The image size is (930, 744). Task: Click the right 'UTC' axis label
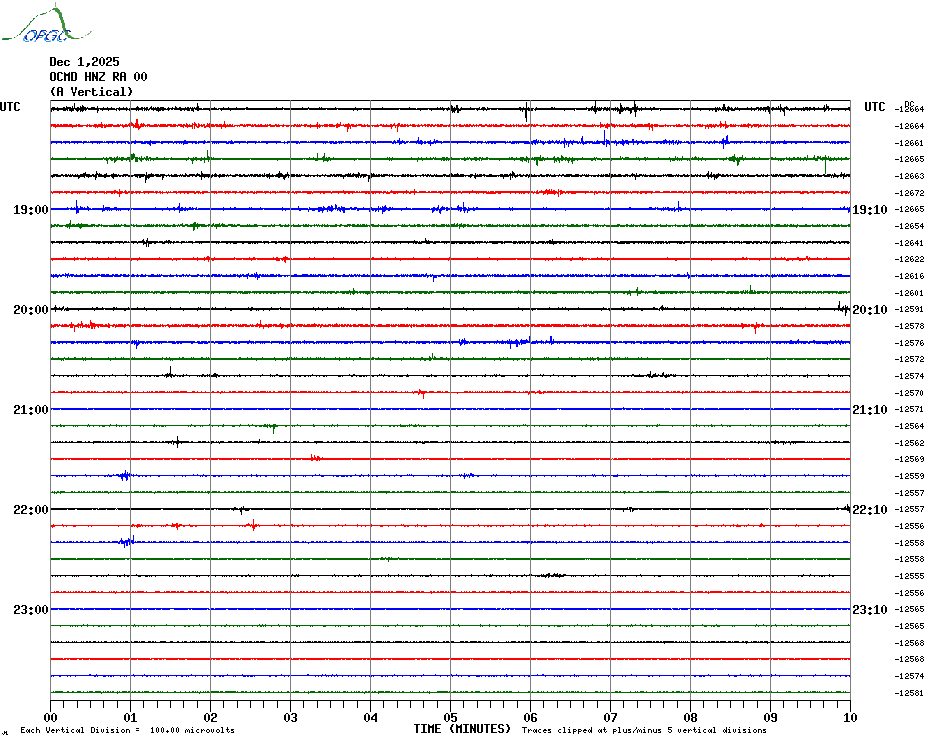point(874,107)
